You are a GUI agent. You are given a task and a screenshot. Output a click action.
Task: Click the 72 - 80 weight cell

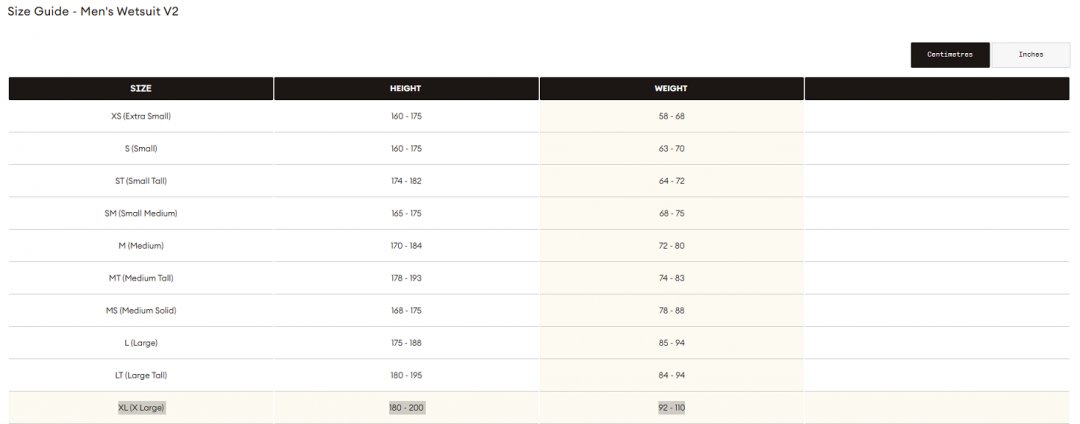click(x=672, y=246)
